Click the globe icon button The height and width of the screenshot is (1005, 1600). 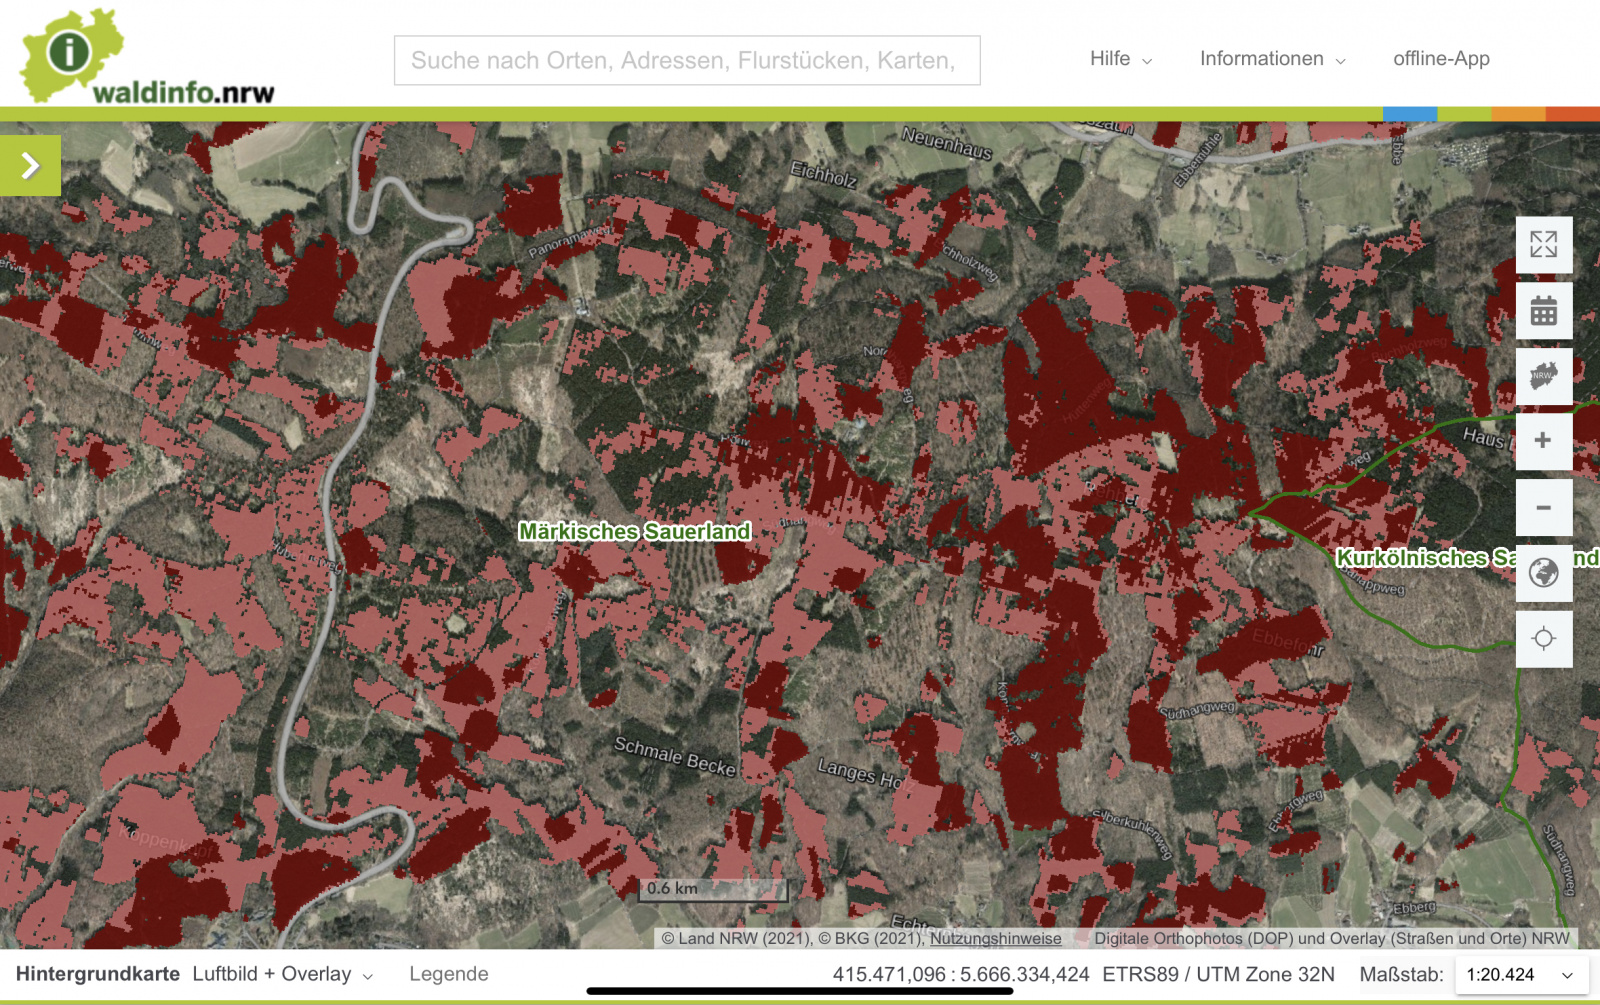(1543, 573)
